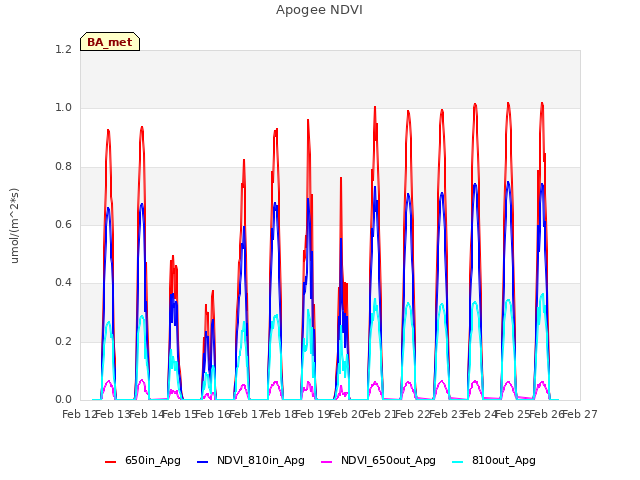Click the Feb 24 x-axis date label
640x480 pixels.
[480, 415]
